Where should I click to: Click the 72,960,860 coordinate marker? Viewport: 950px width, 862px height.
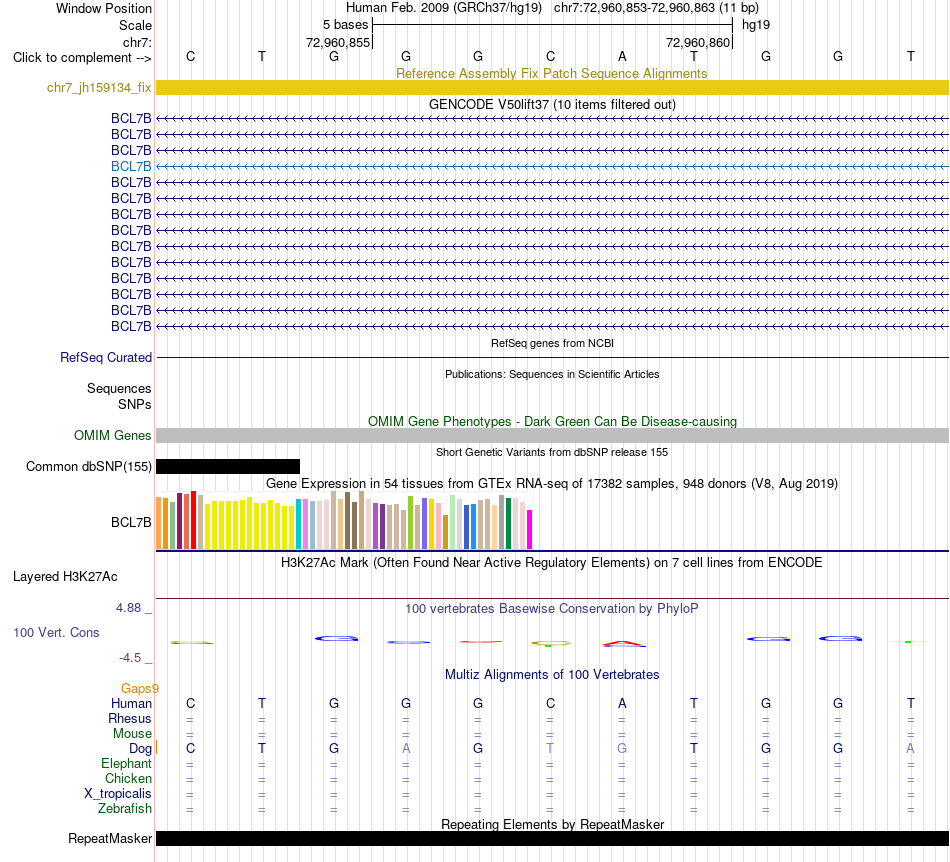coord(698,42)
